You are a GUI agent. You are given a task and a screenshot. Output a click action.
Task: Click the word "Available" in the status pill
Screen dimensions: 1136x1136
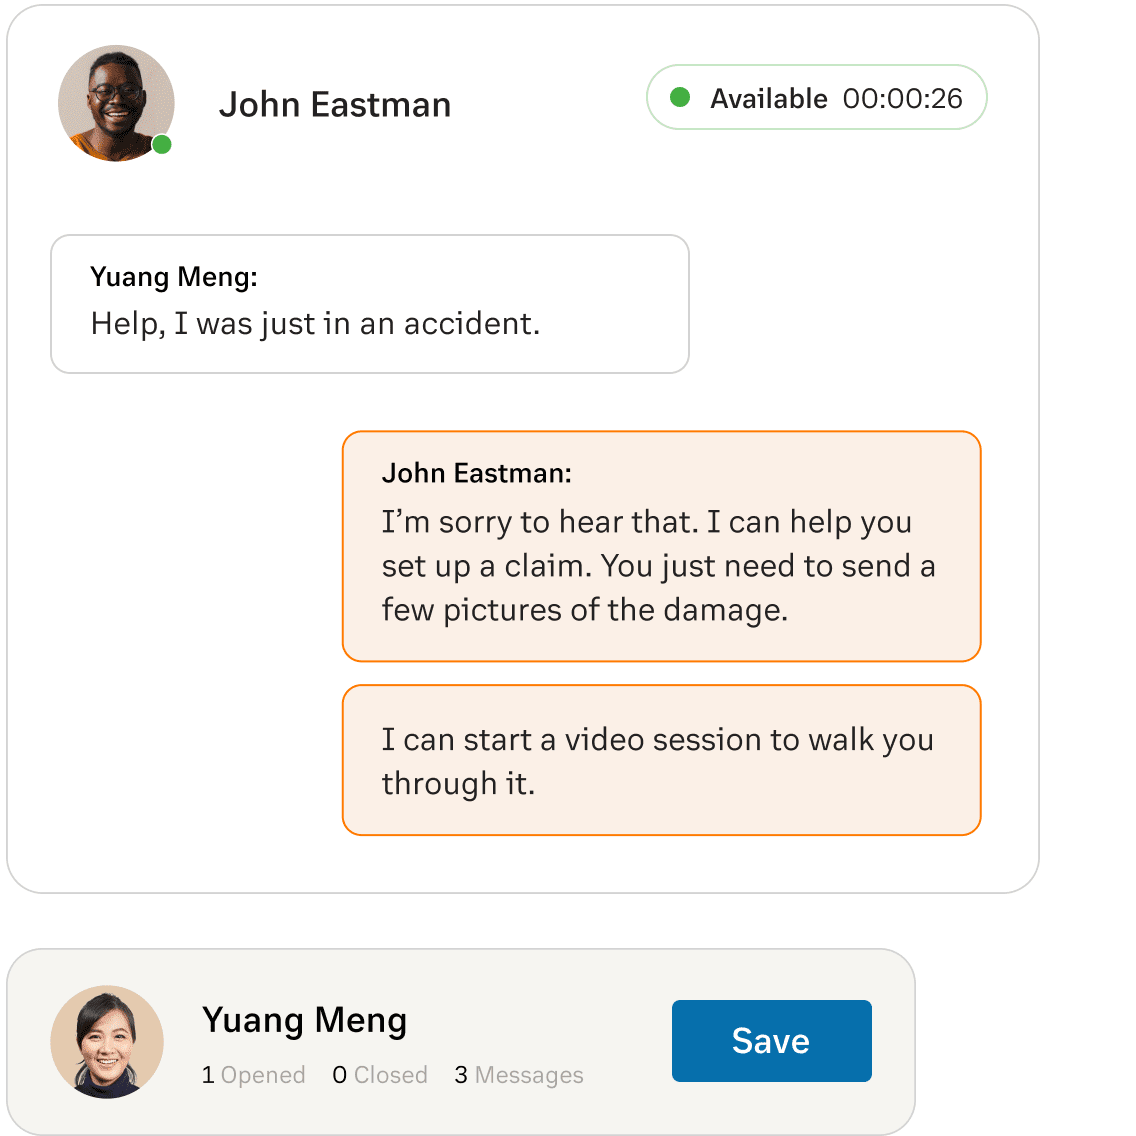[768, 98]
